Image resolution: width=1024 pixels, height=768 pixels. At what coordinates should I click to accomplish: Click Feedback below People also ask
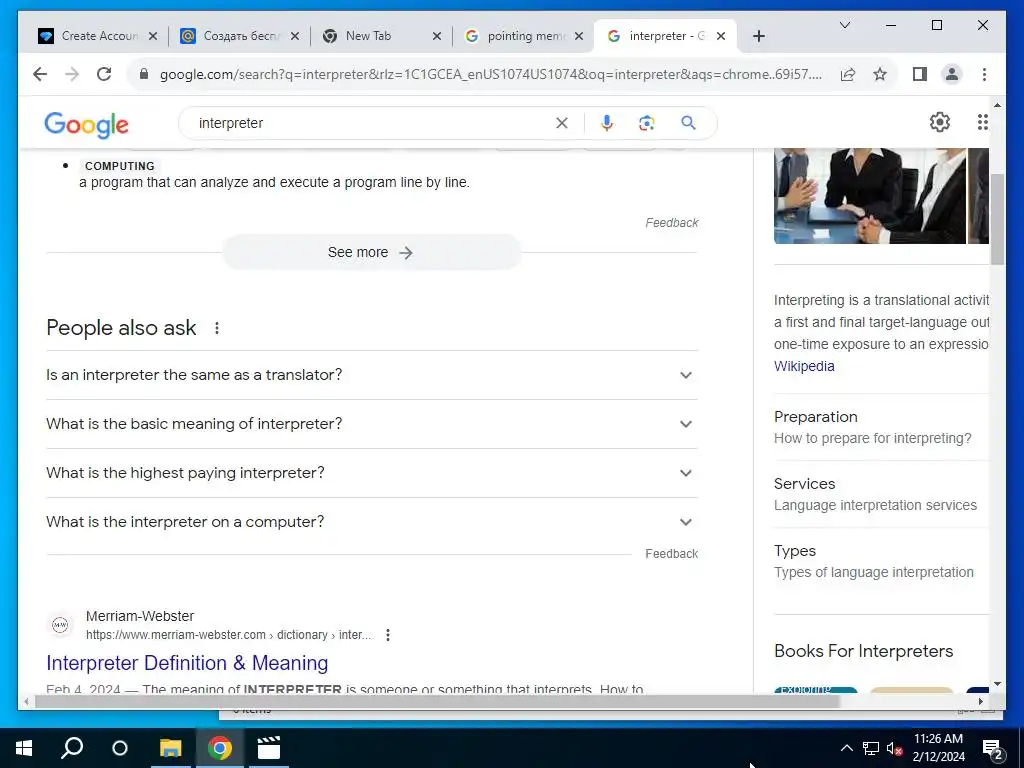tap(671, 554)
